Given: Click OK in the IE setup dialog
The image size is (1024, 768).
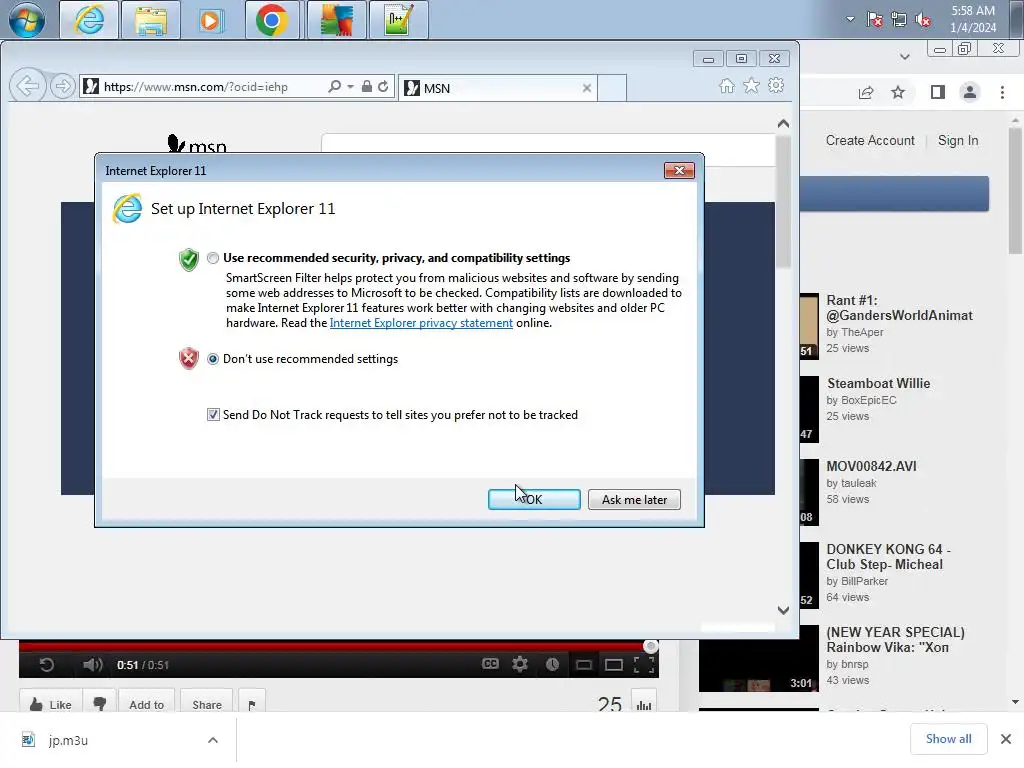Looking at the screenshot, I should pyautogui.click(x=534, y=500).
